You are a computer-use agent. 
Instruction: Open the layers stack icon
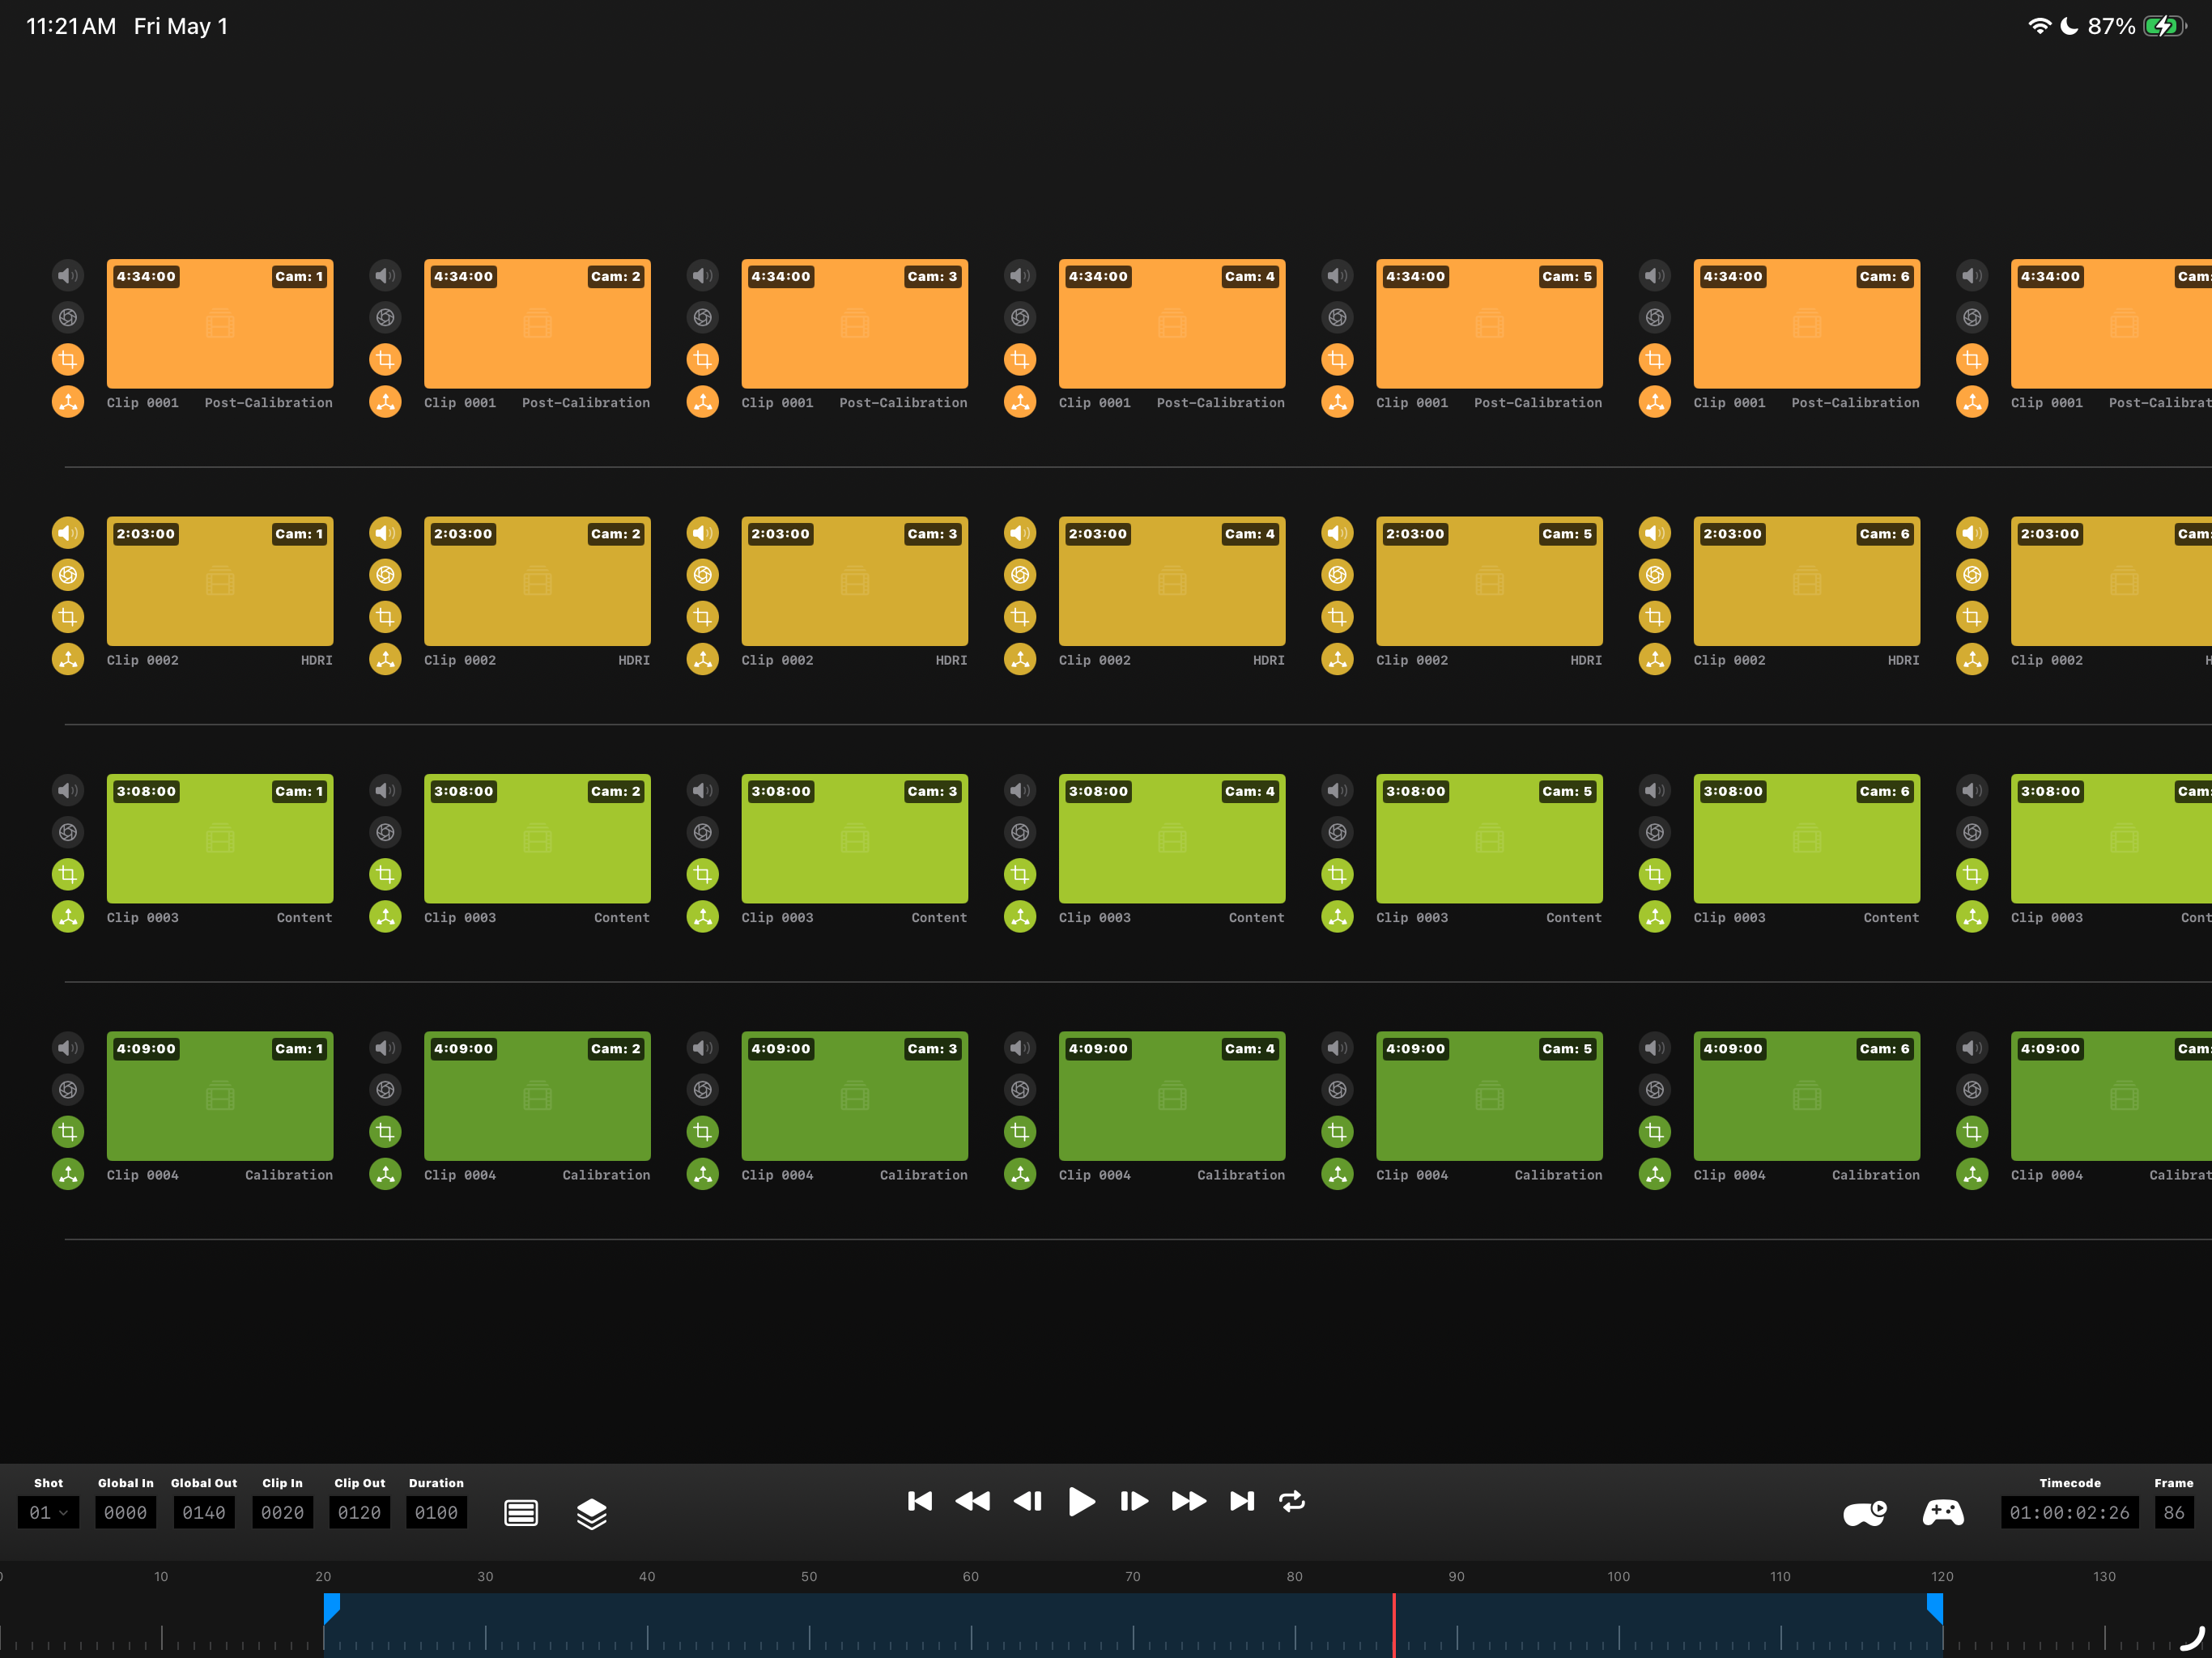tap(592, 1514)
